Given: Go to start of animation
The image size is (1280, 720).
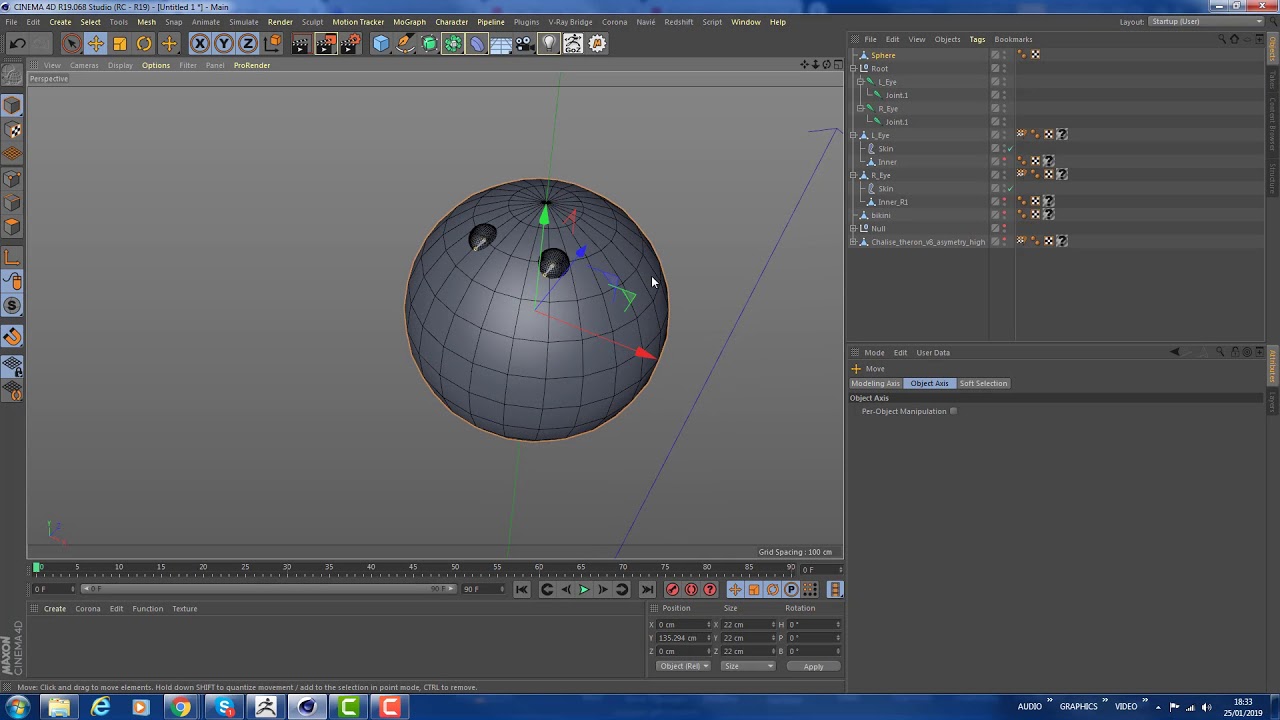Looking at the screenshot, I should click(522, 590).
